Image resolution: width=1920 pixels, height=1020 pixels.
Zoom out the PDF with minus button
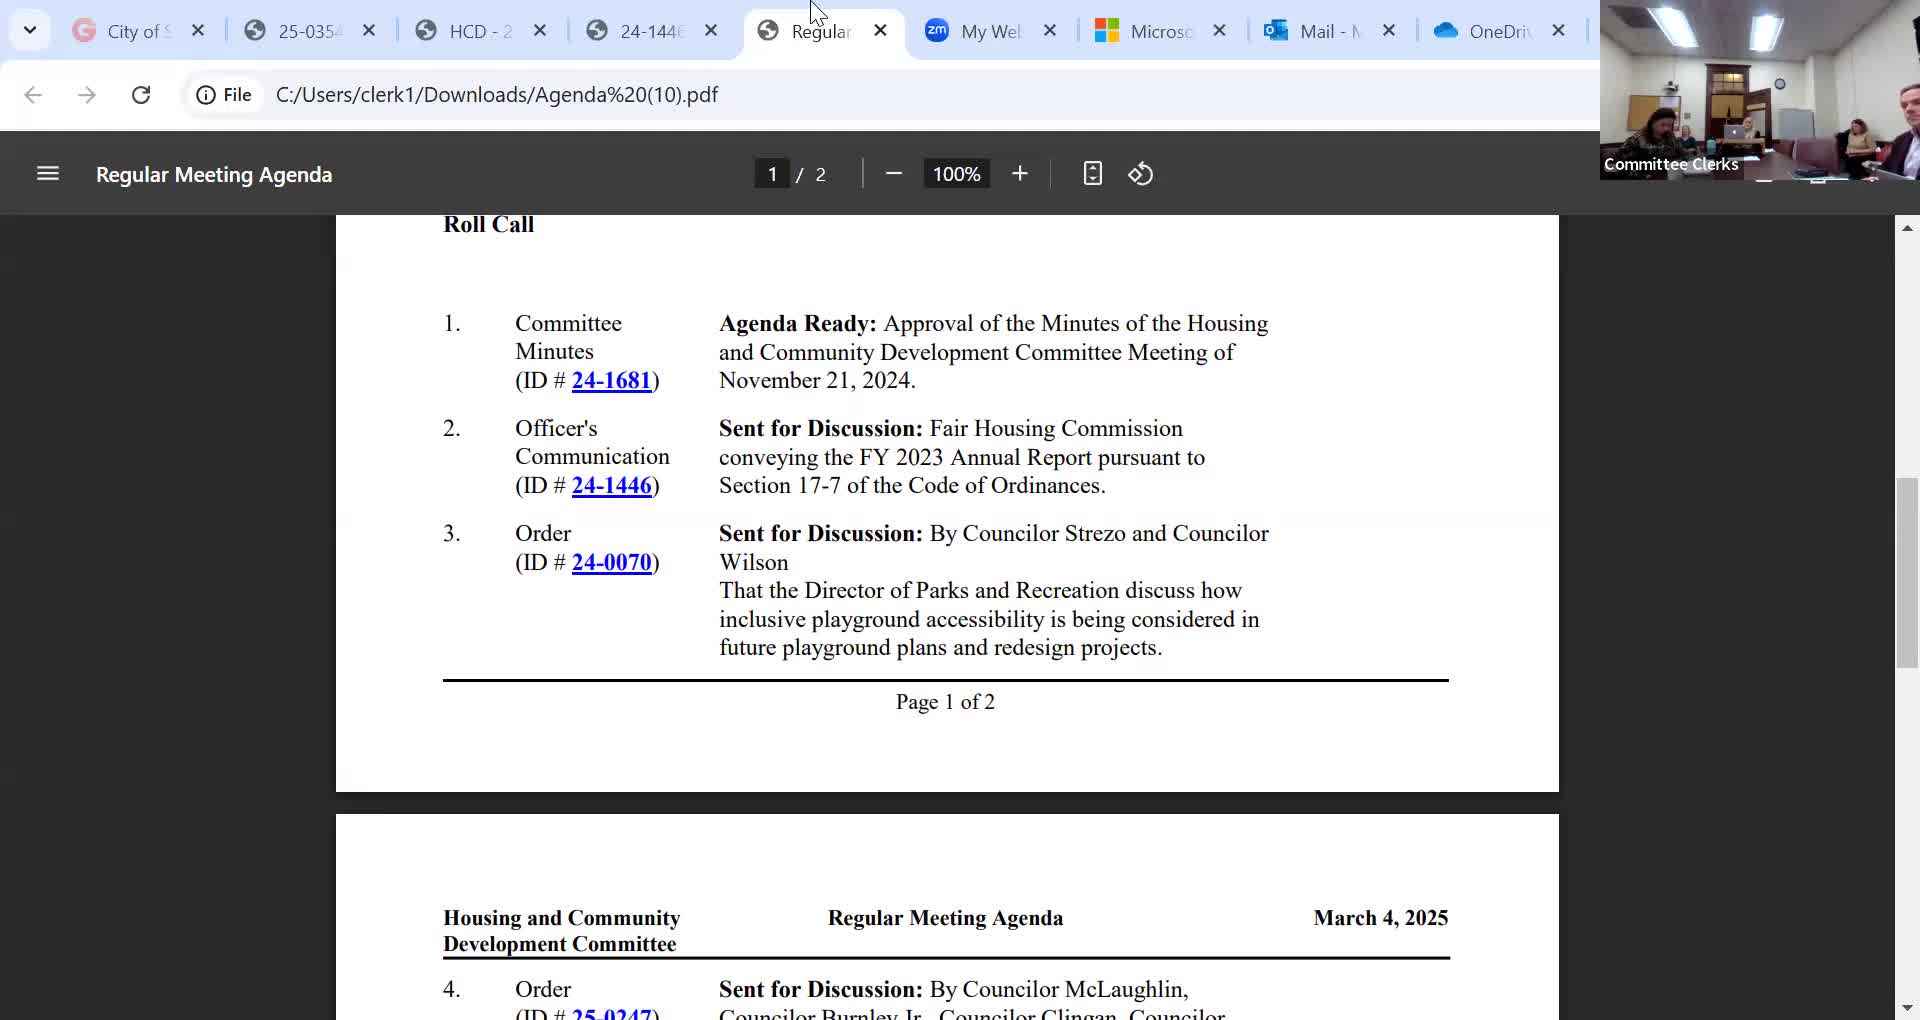pyautogui.click(x=894, y=174)
